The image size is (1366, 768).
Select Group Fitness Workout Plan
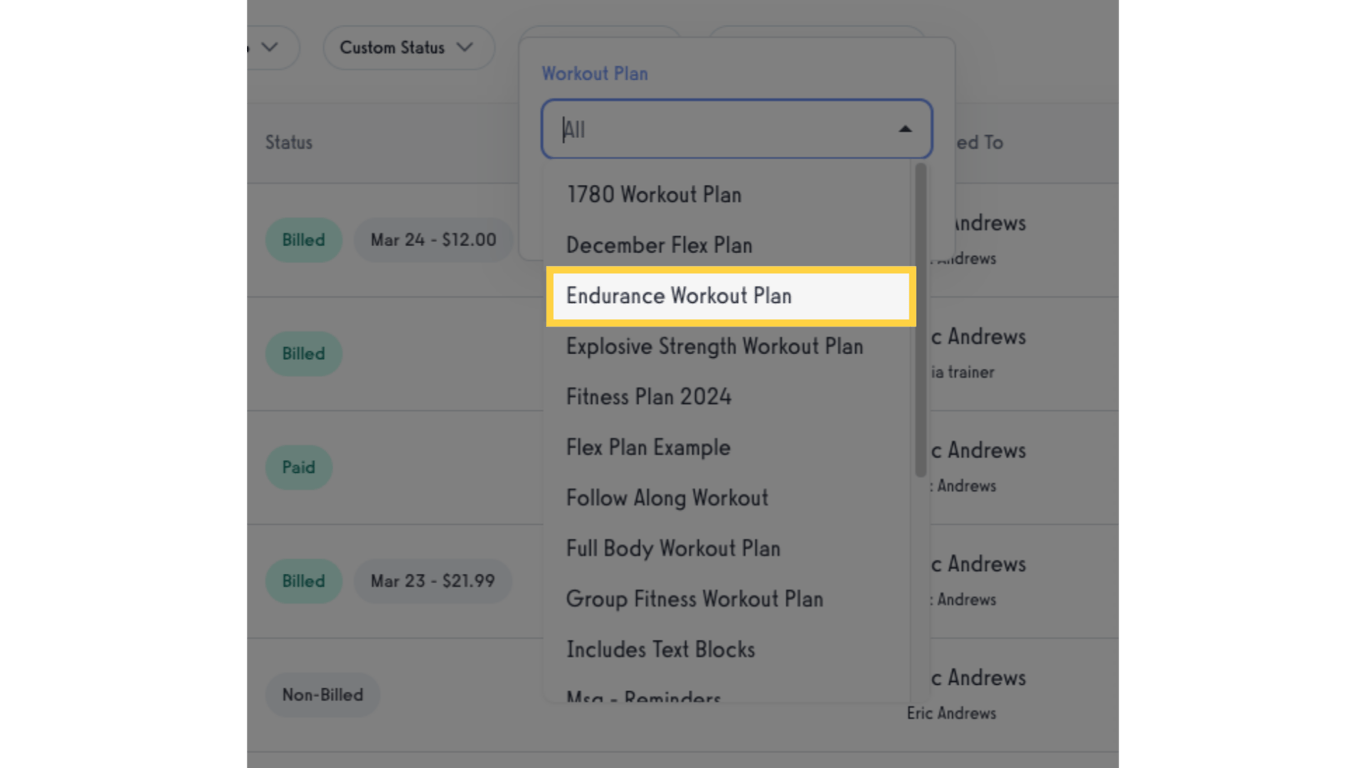694,598
